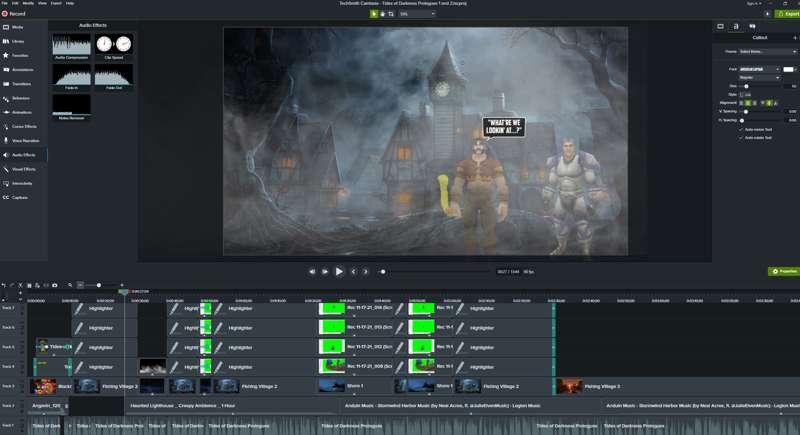
Task: Open the Behaviors tab
Action: point(17,98)
